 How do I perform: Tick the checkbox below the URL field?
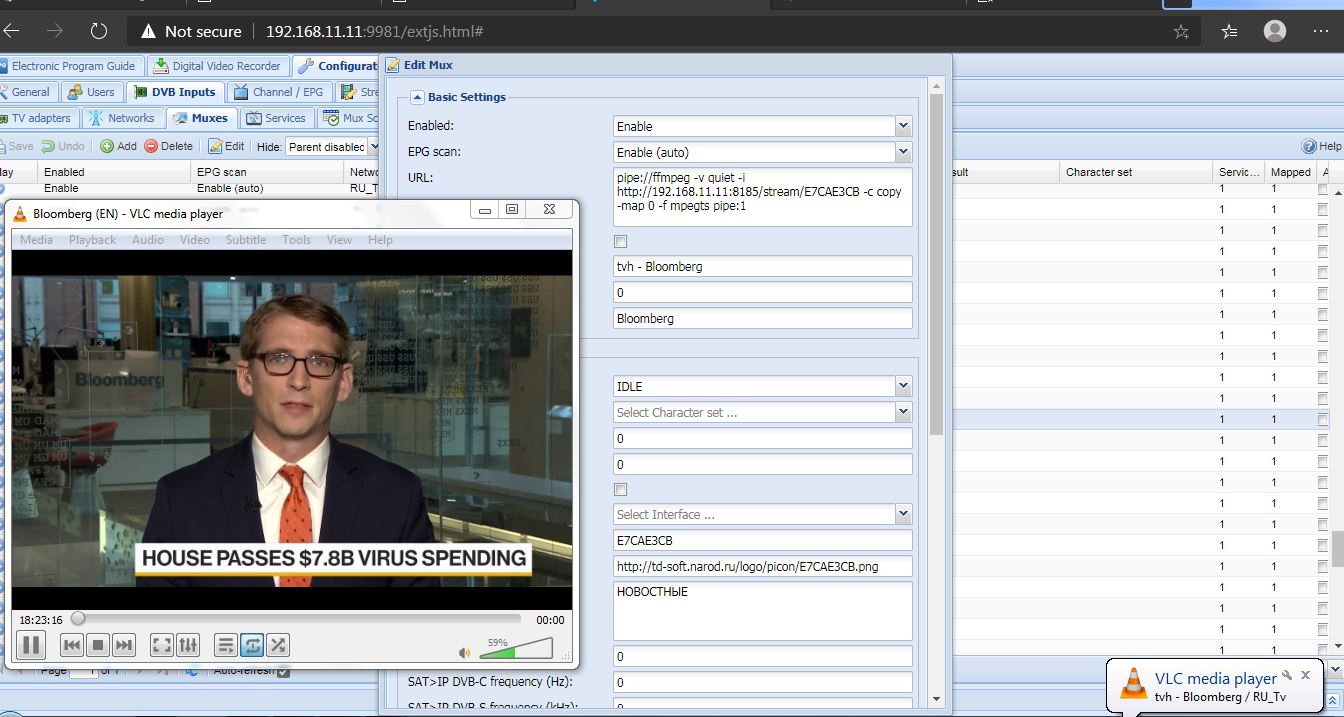[620, 242]
